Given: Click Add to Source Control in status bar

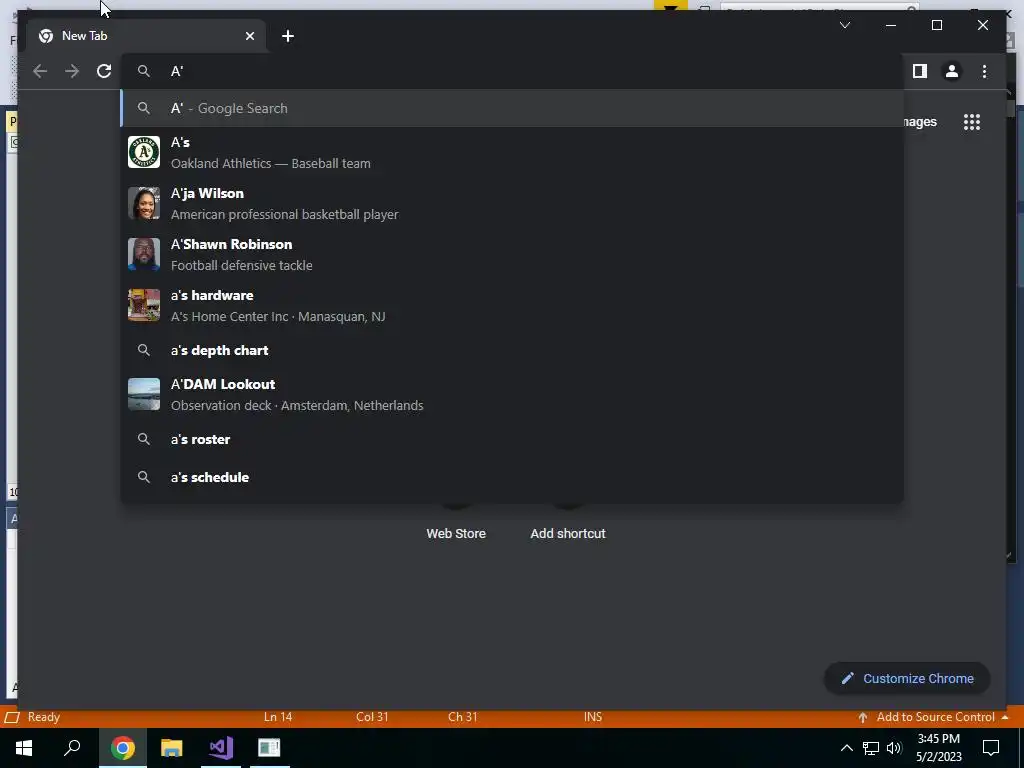Looking at the screenshot, I should click(934, 717).
